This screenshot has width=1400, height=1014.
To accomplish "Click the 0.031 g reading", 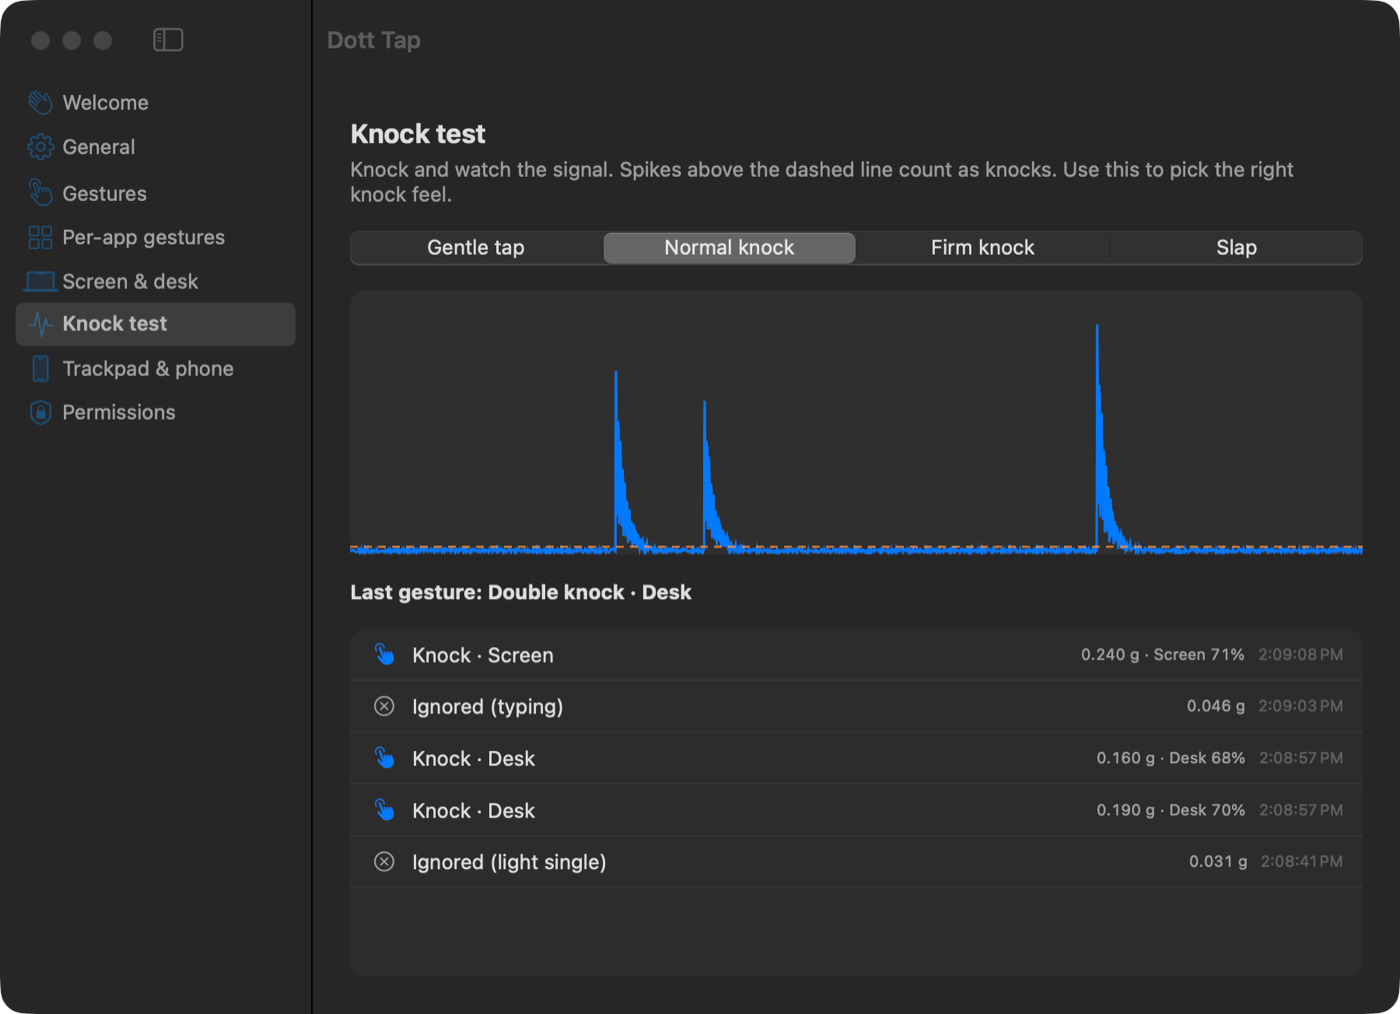I will pos(1218,862).
